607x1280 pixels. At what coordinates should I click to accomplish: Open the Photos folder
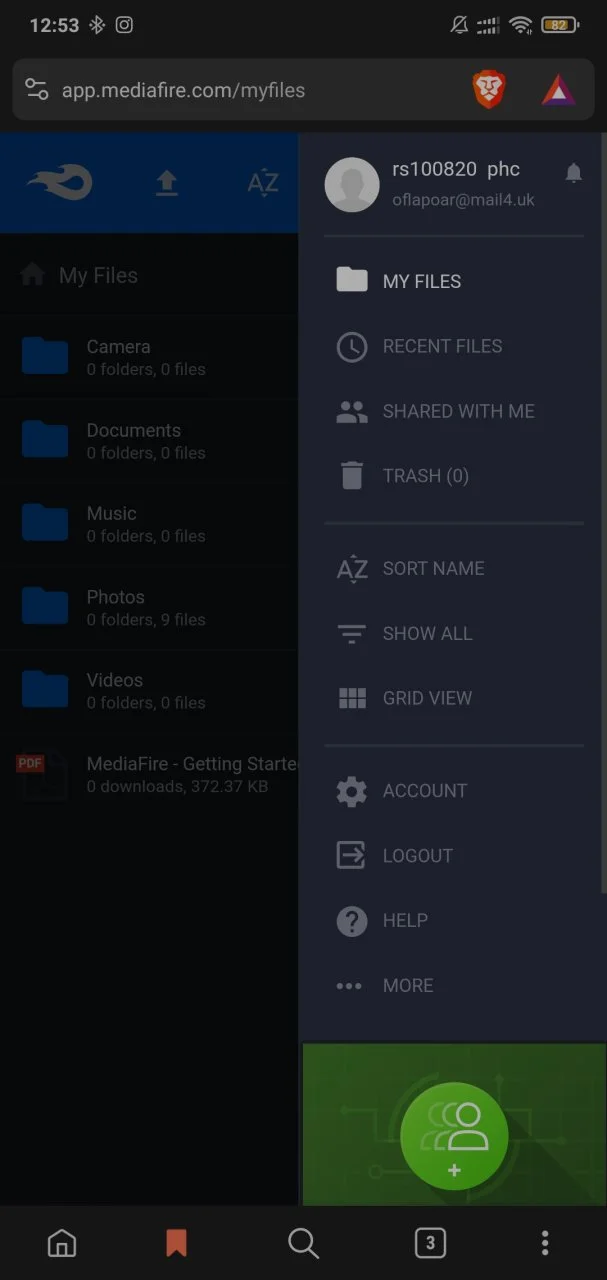pyautogui.click(x=149, y=607)
